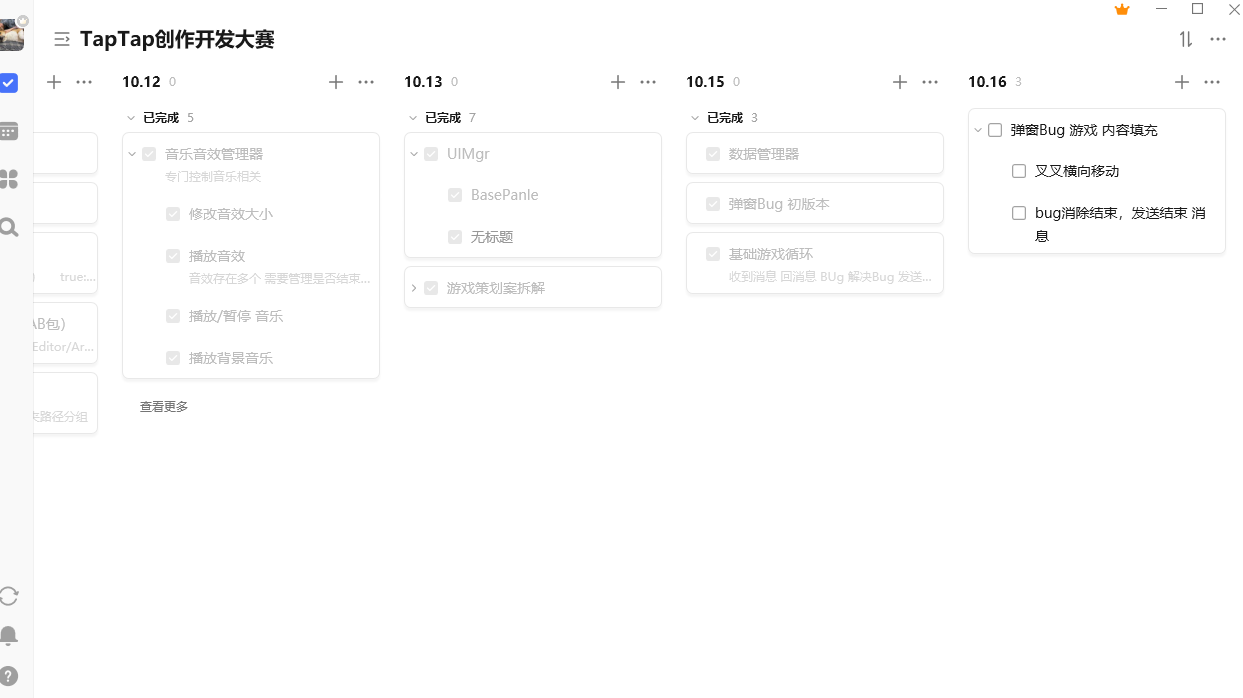Screen dimensions: 1243x698
Task: Open the project more options menu
Action: pyautogui.click(x=1218, y=39)
